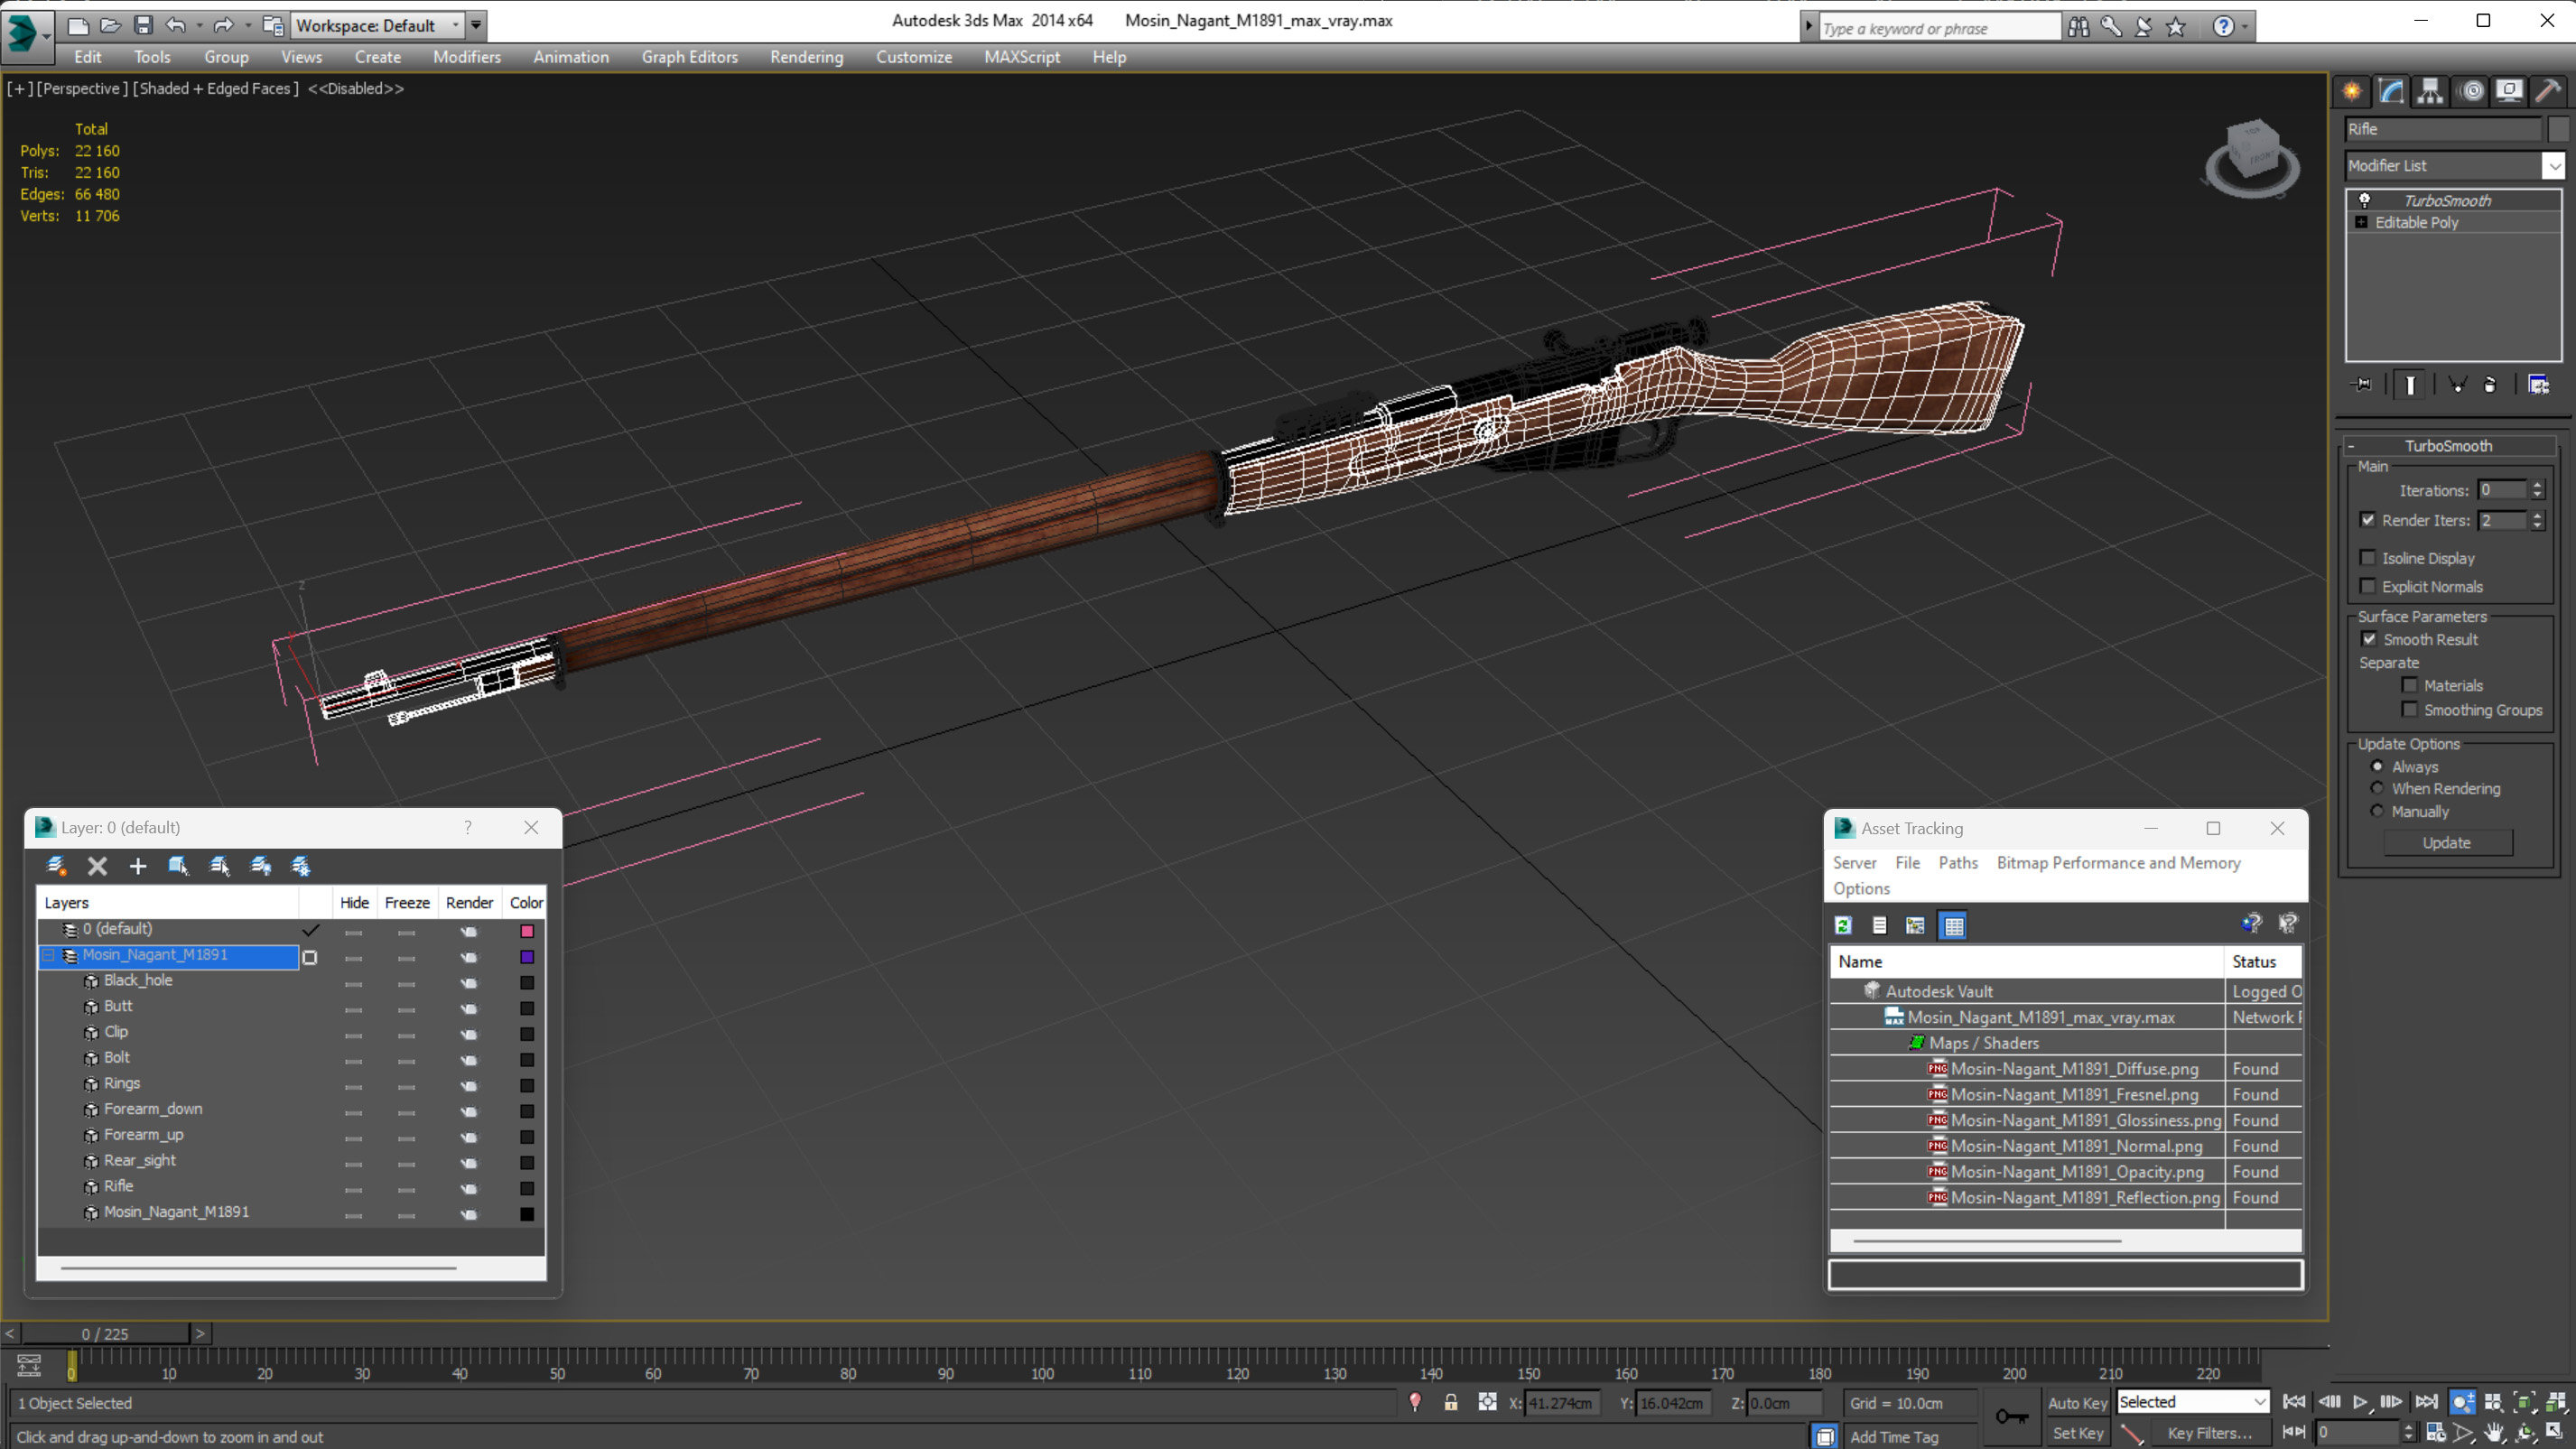Click Pin Stack icon under modifier stack
The image size is (2576, 1449).
tap(2362, 384)
